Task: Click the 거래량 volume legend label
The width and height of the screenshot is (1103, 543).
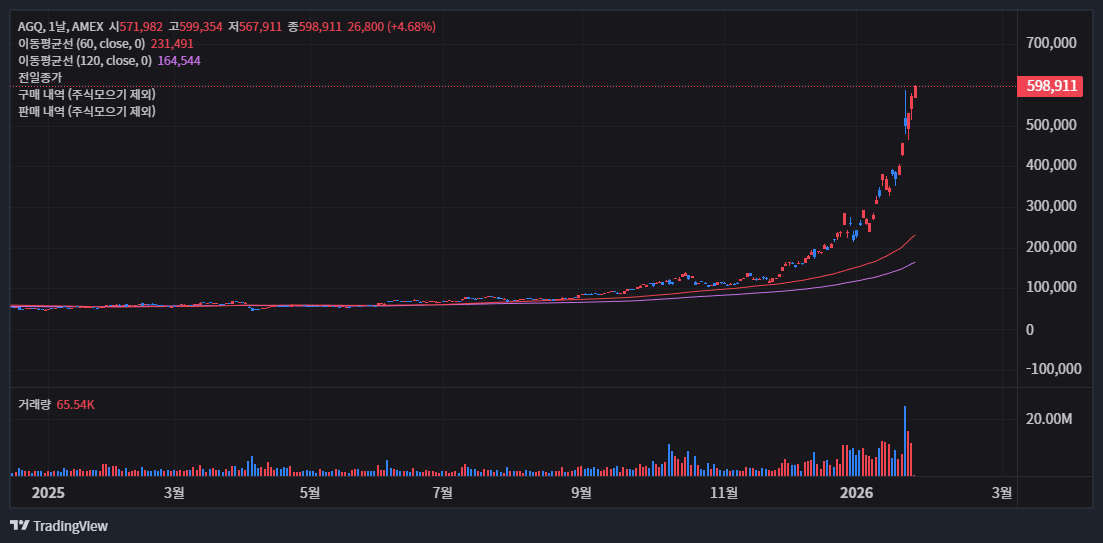Action: 34,404
